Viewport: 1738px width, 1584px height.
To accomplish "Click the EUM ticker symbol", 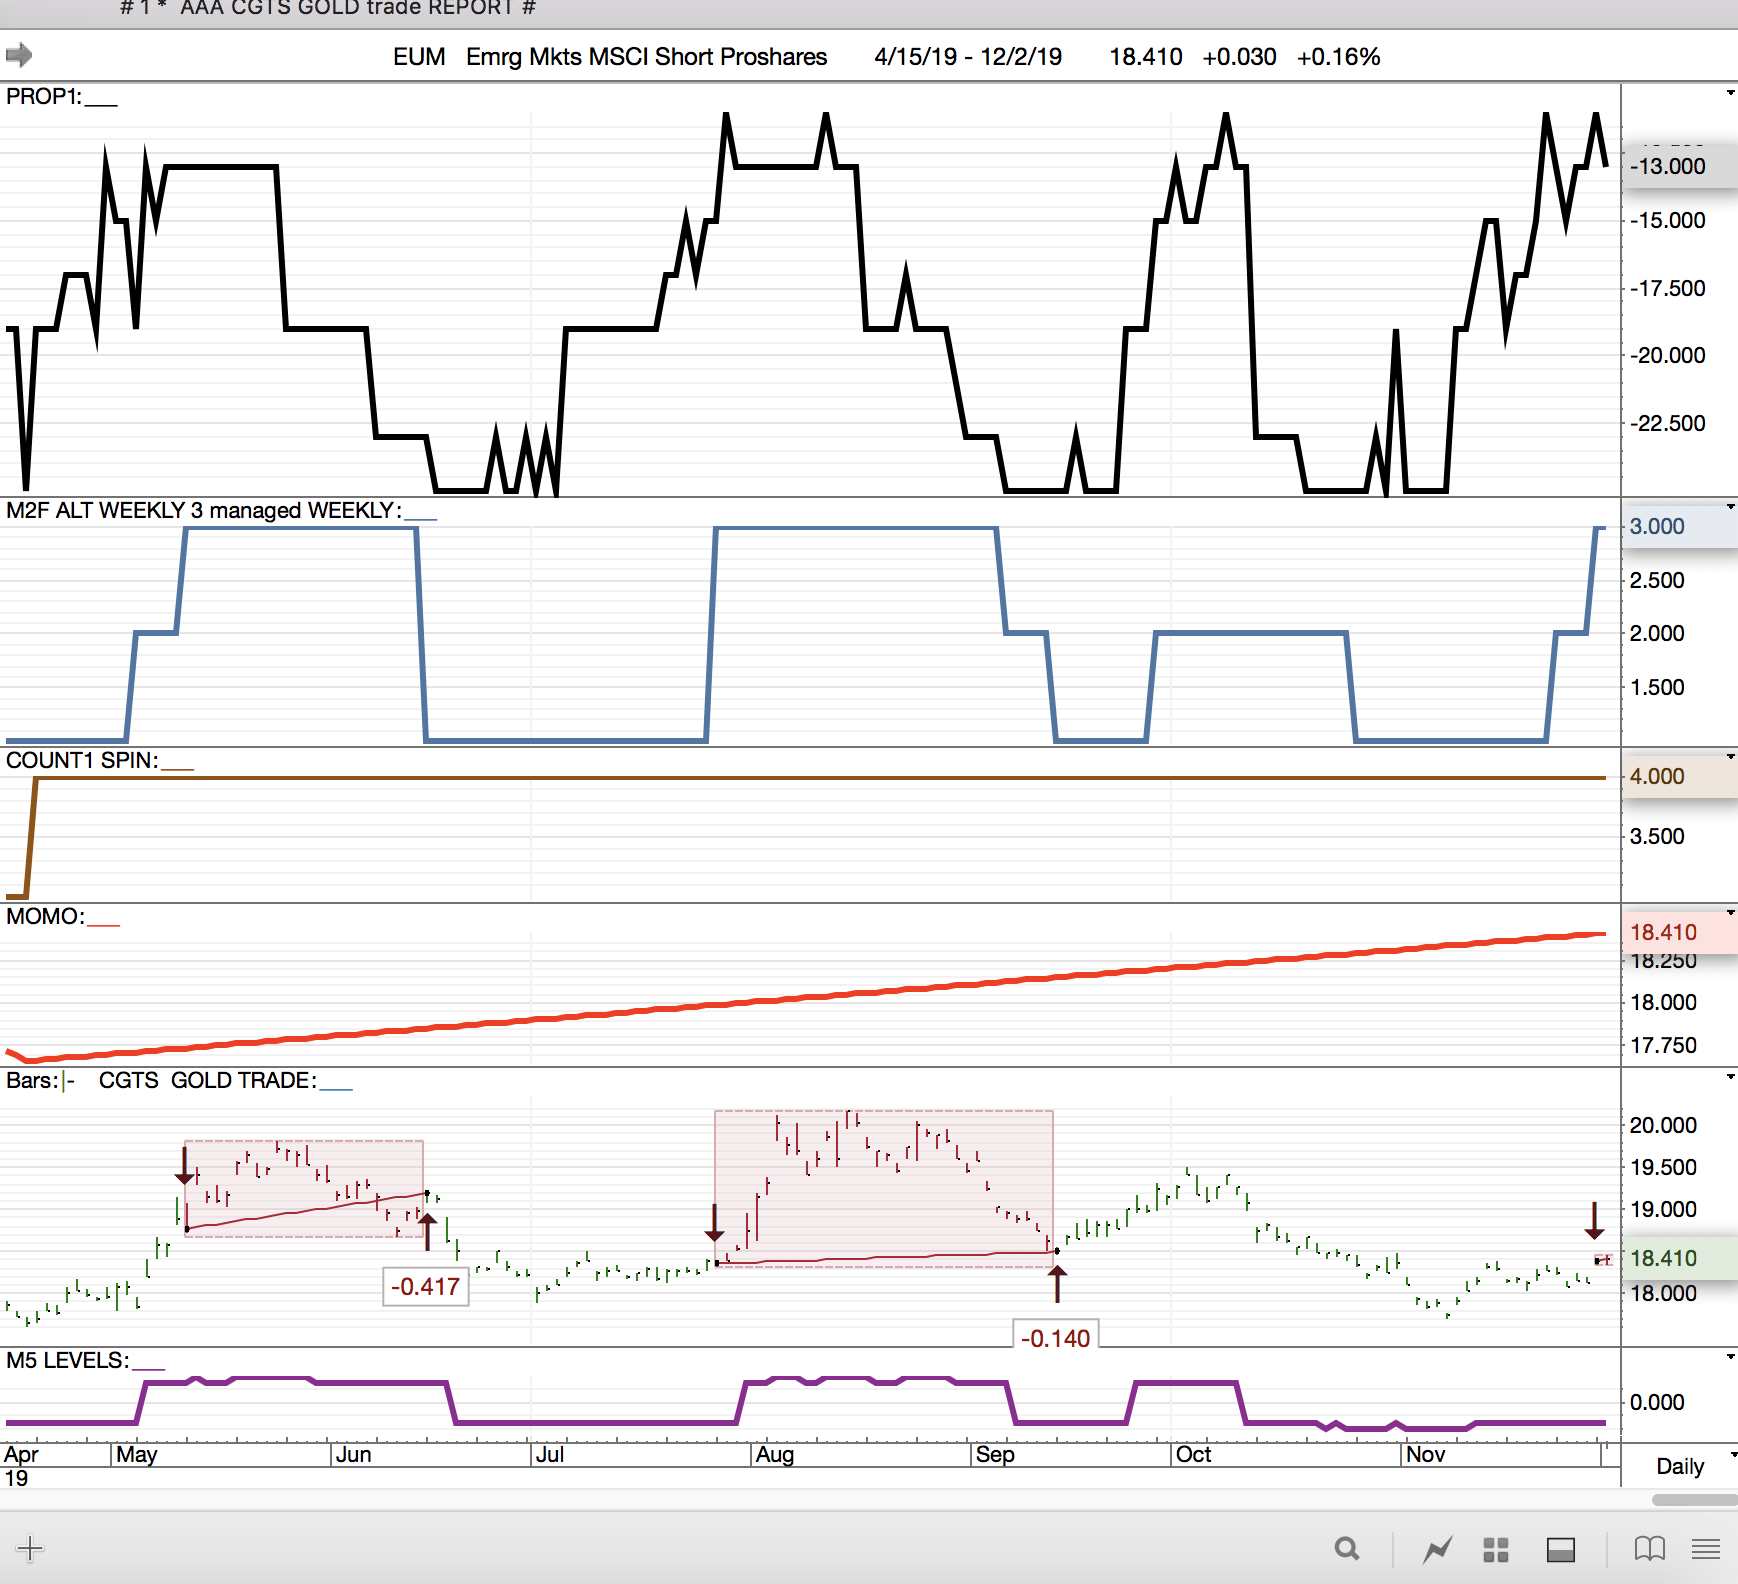I will tap(419, 57).
